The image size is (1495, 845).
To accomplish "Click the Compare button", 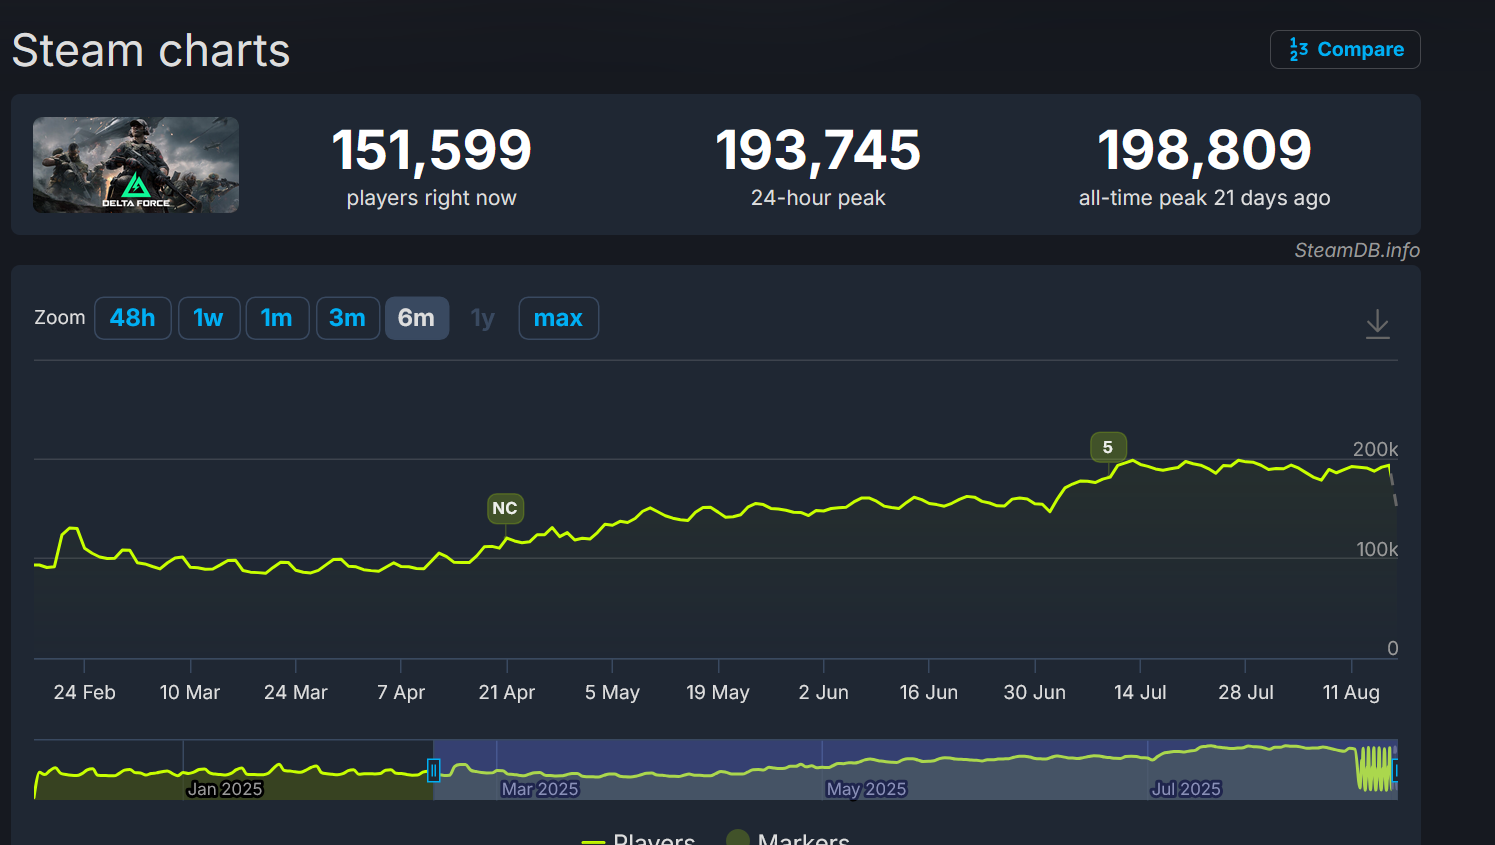I will pyautogui.click(x=1345, y=49).
